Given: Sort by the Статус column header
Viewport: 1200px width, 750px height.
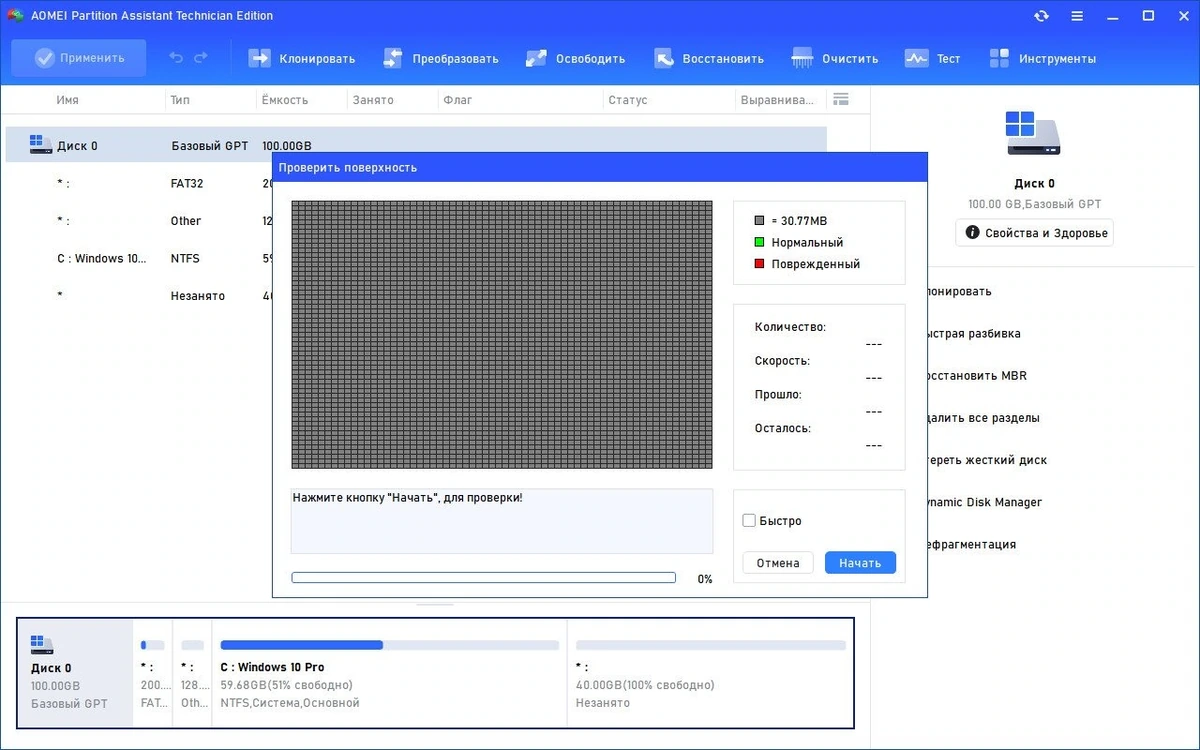Looking at the screenshot, I should pos(628,100).
